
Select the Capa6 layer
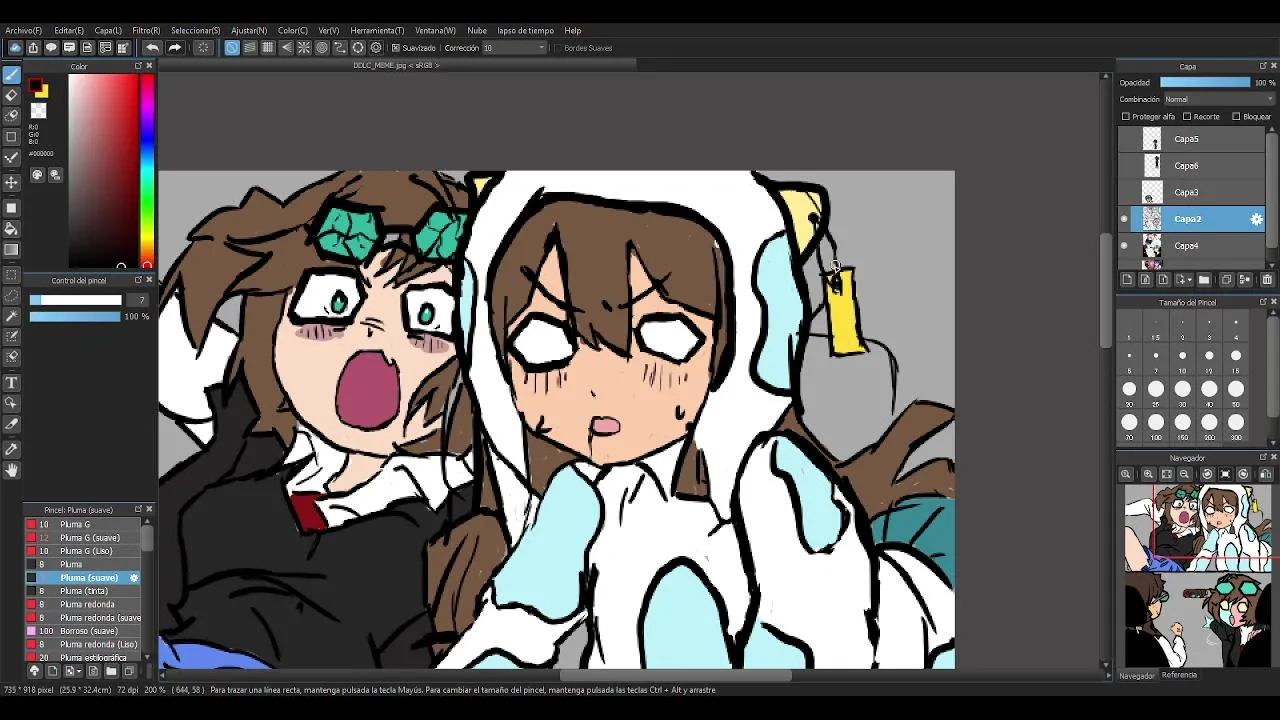(x=1192, y=166)
